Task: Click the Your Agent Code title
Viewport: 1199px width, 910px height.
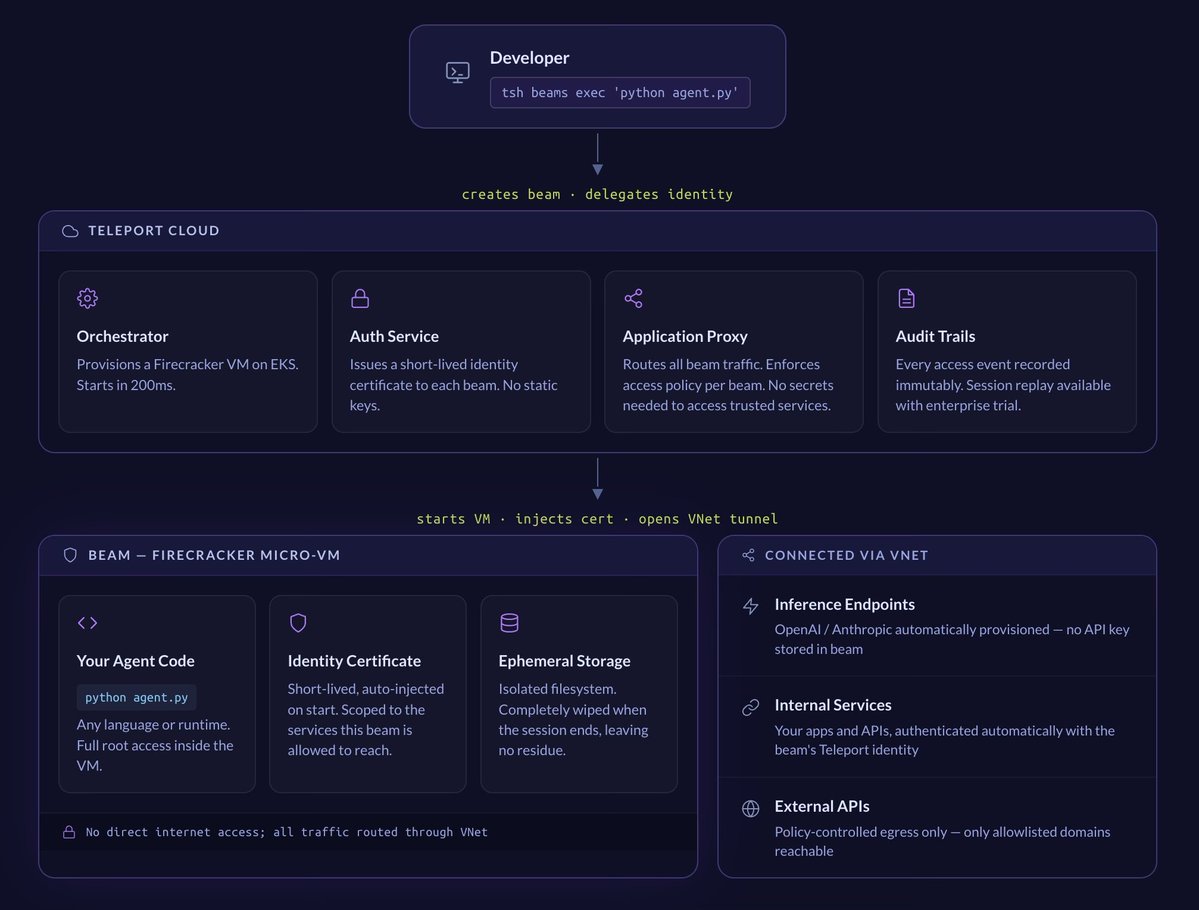Action: pos(135,661)
